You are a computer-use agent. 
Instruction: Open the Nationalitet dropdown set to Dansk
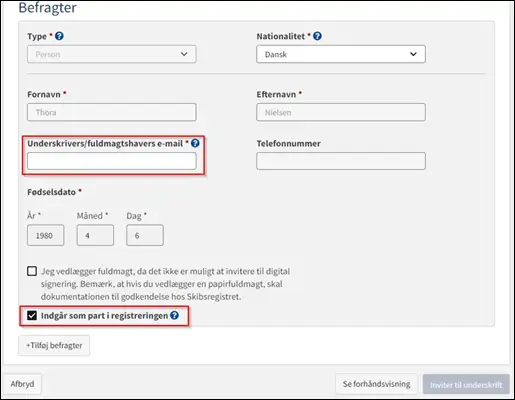click(341, 54)
